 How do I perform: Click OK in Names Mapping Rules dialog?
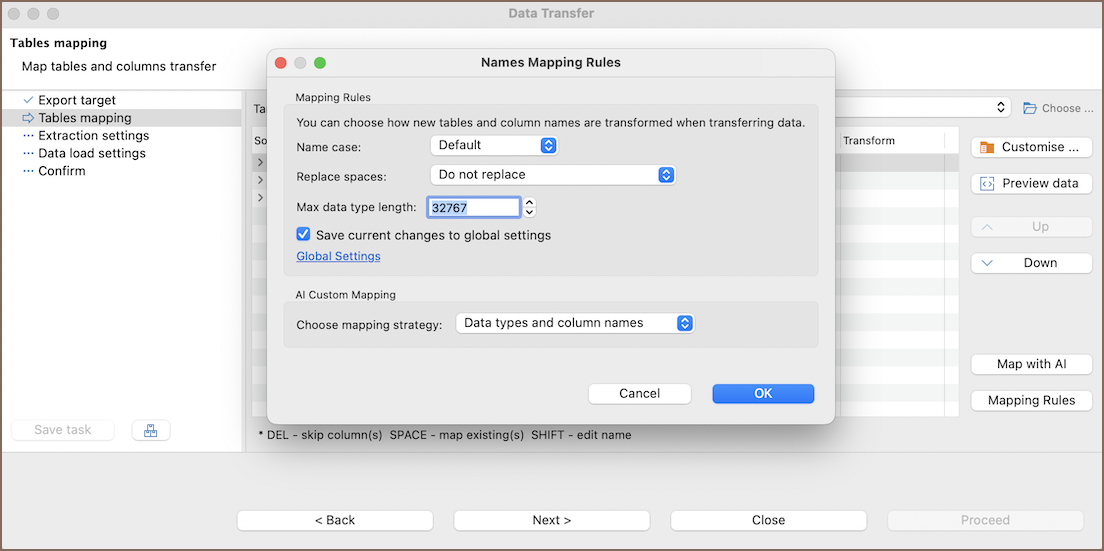point(763,394)
